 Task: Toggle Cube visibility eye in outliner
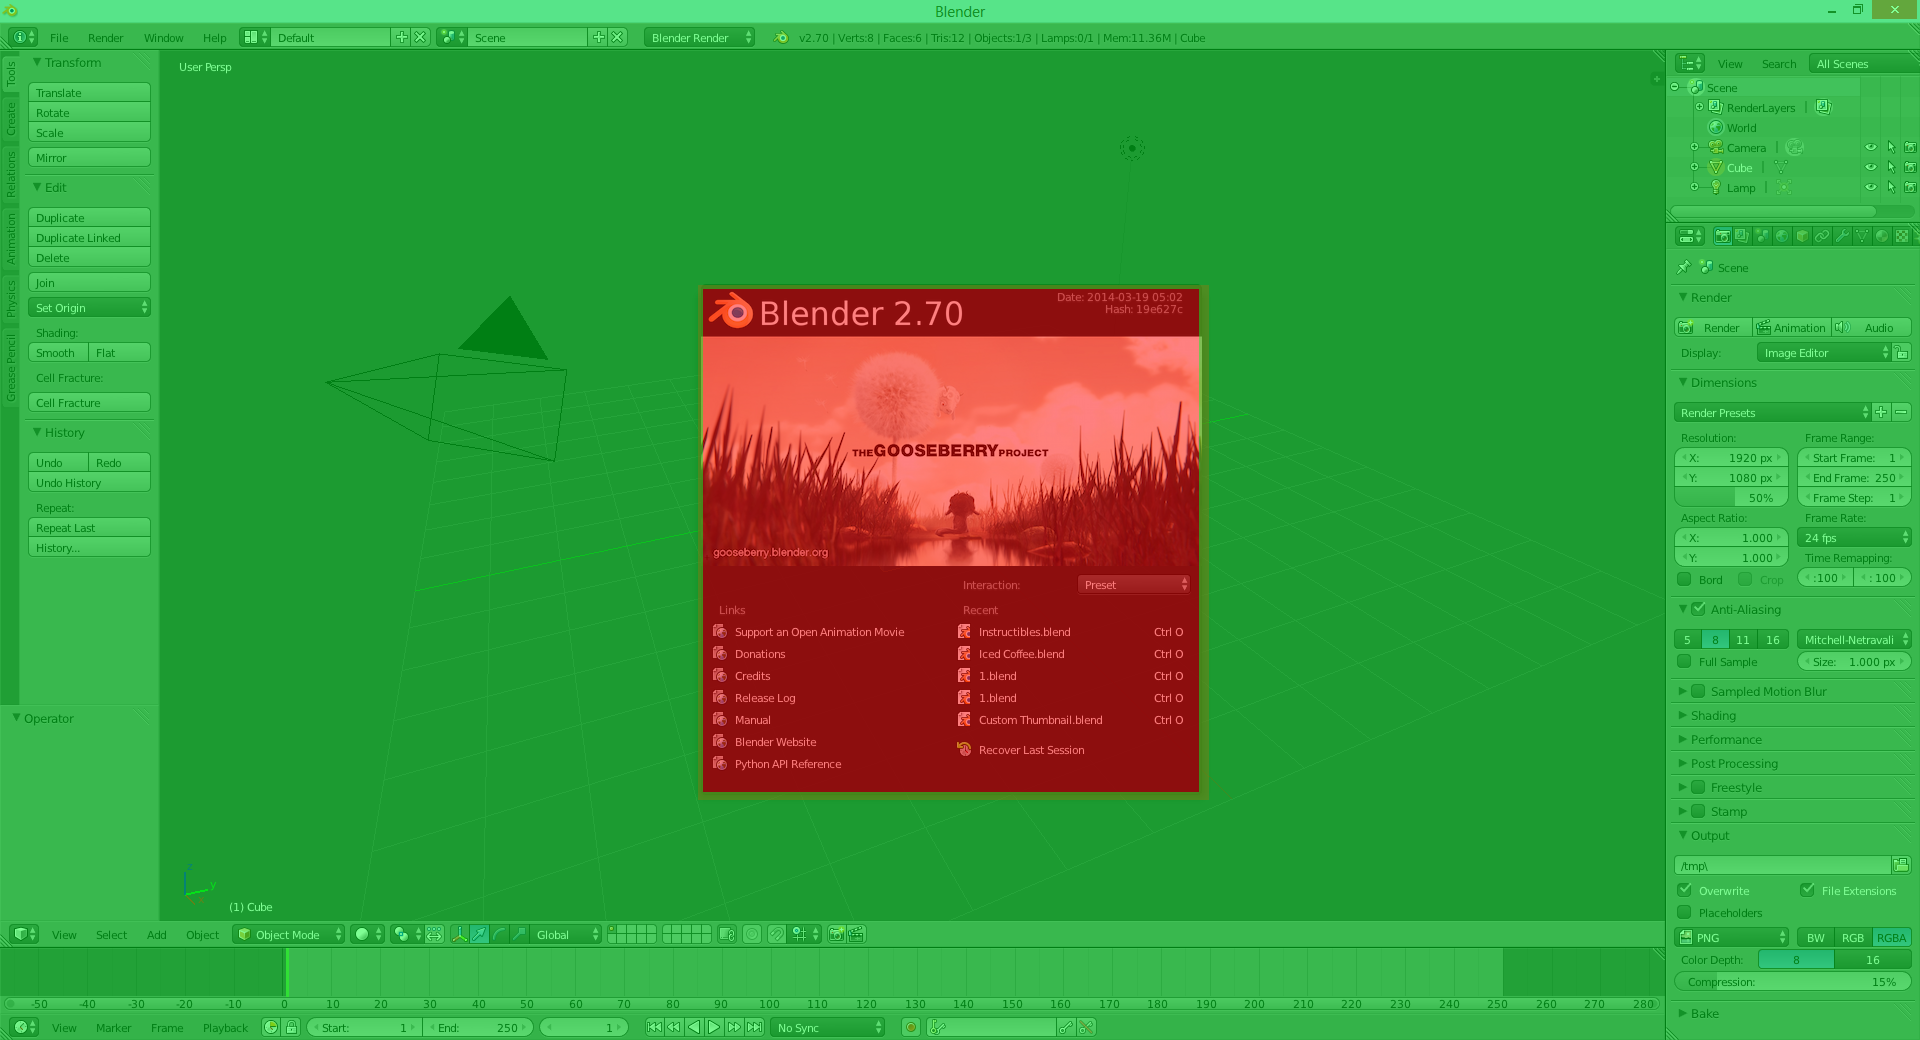point(1871,167)
